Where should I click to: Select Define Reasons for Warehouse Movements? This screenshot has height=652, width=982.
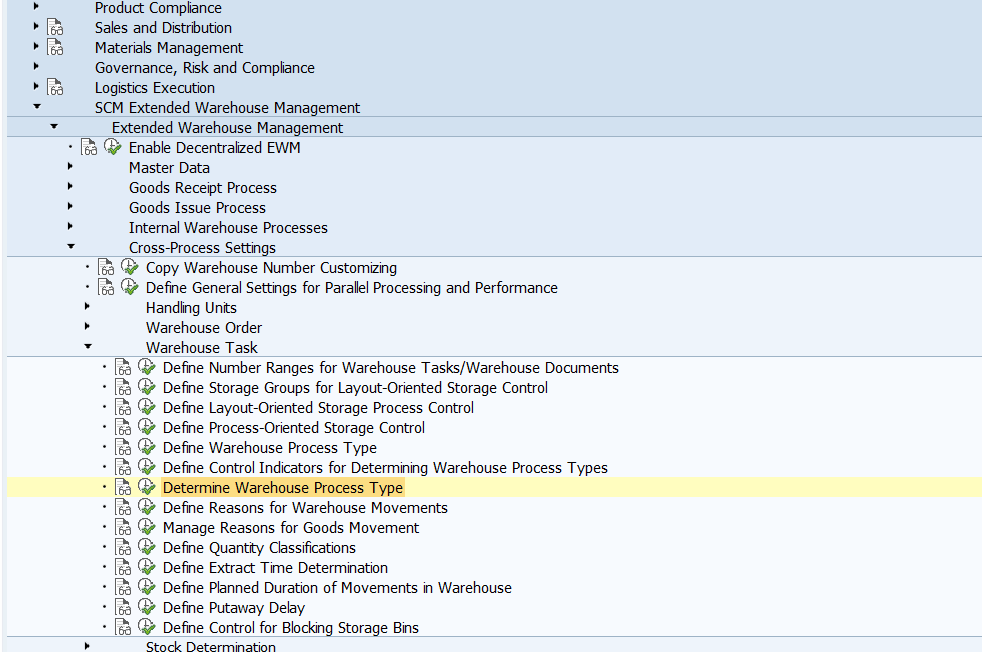point(305,508)
